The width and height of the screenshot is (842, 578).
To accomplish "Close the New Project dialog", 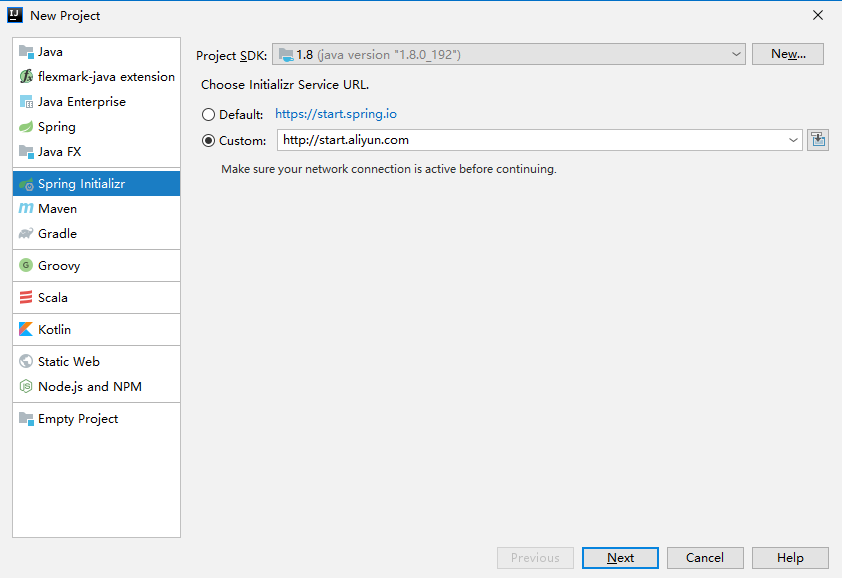I will 817,15.
